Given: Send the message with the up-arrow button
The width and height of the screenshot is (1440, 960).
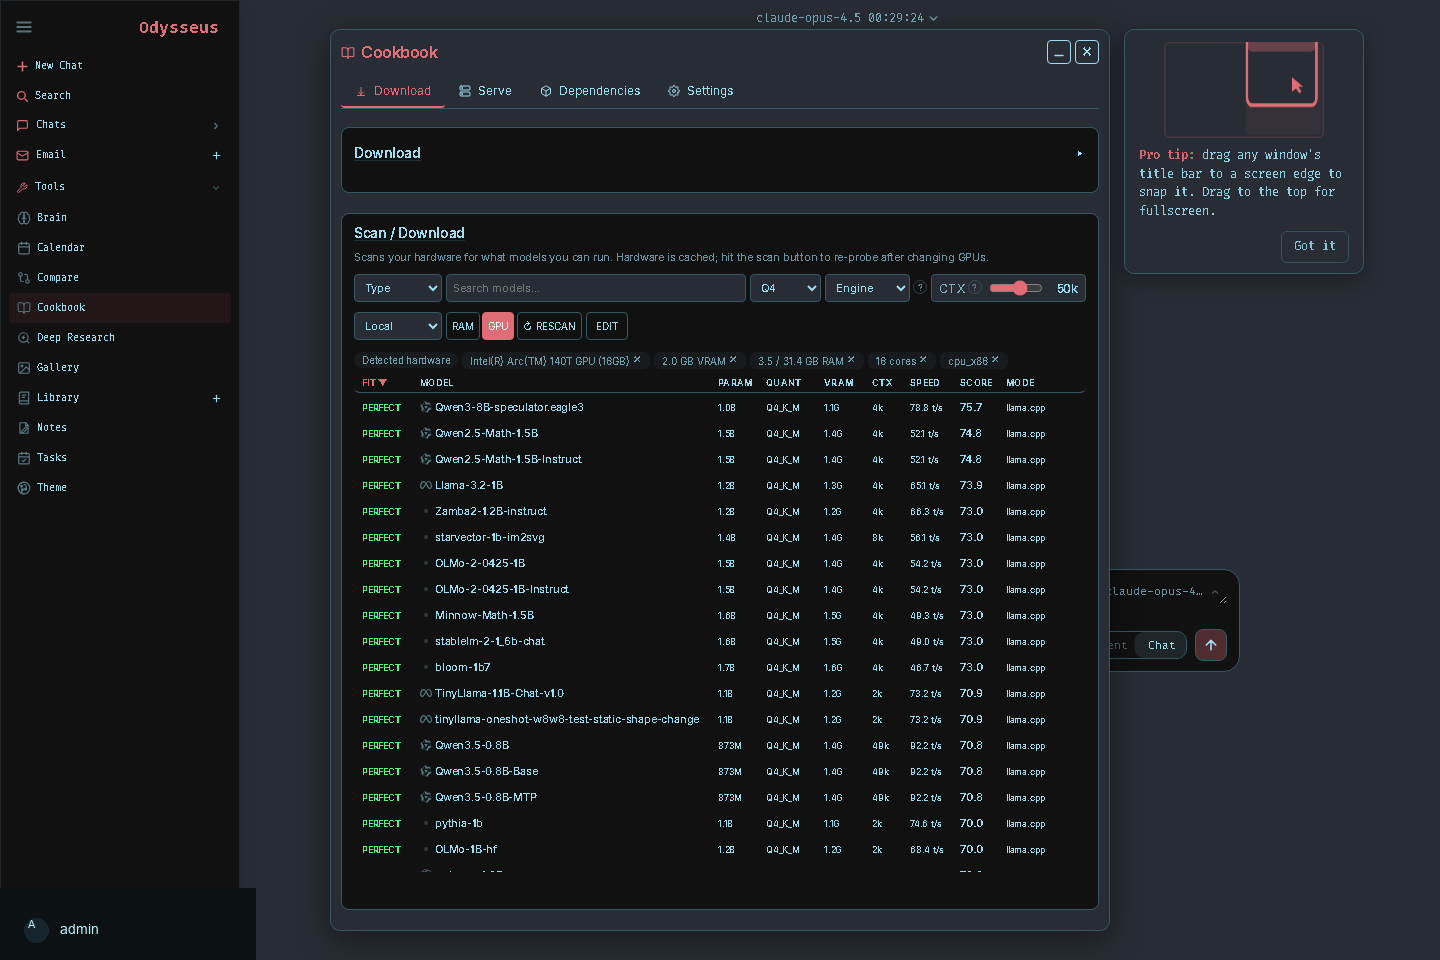Looking at the screenshot, I should click(x=1210, y=645).
